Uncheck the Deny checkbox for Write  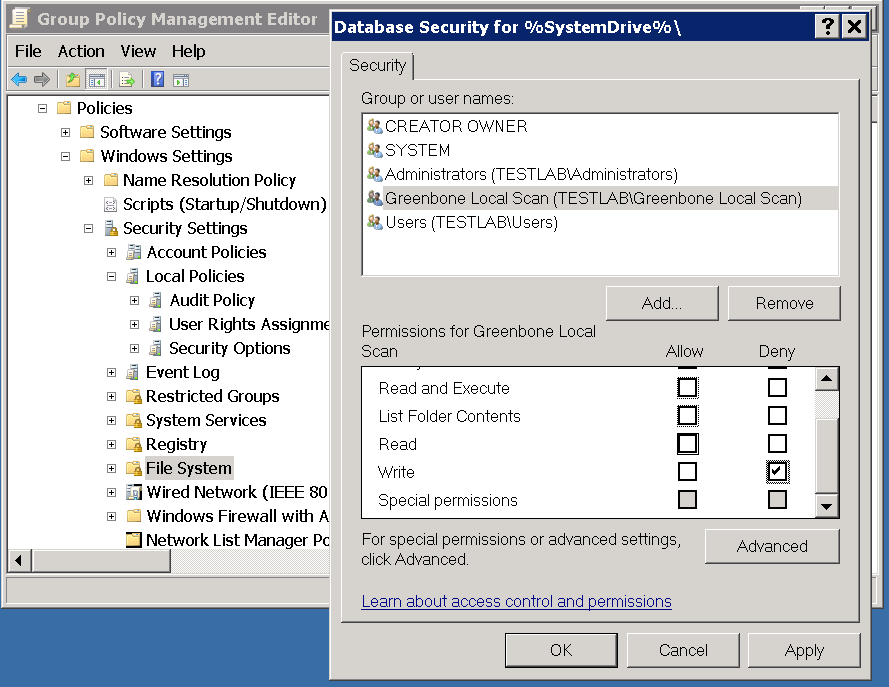click(777, 471)
